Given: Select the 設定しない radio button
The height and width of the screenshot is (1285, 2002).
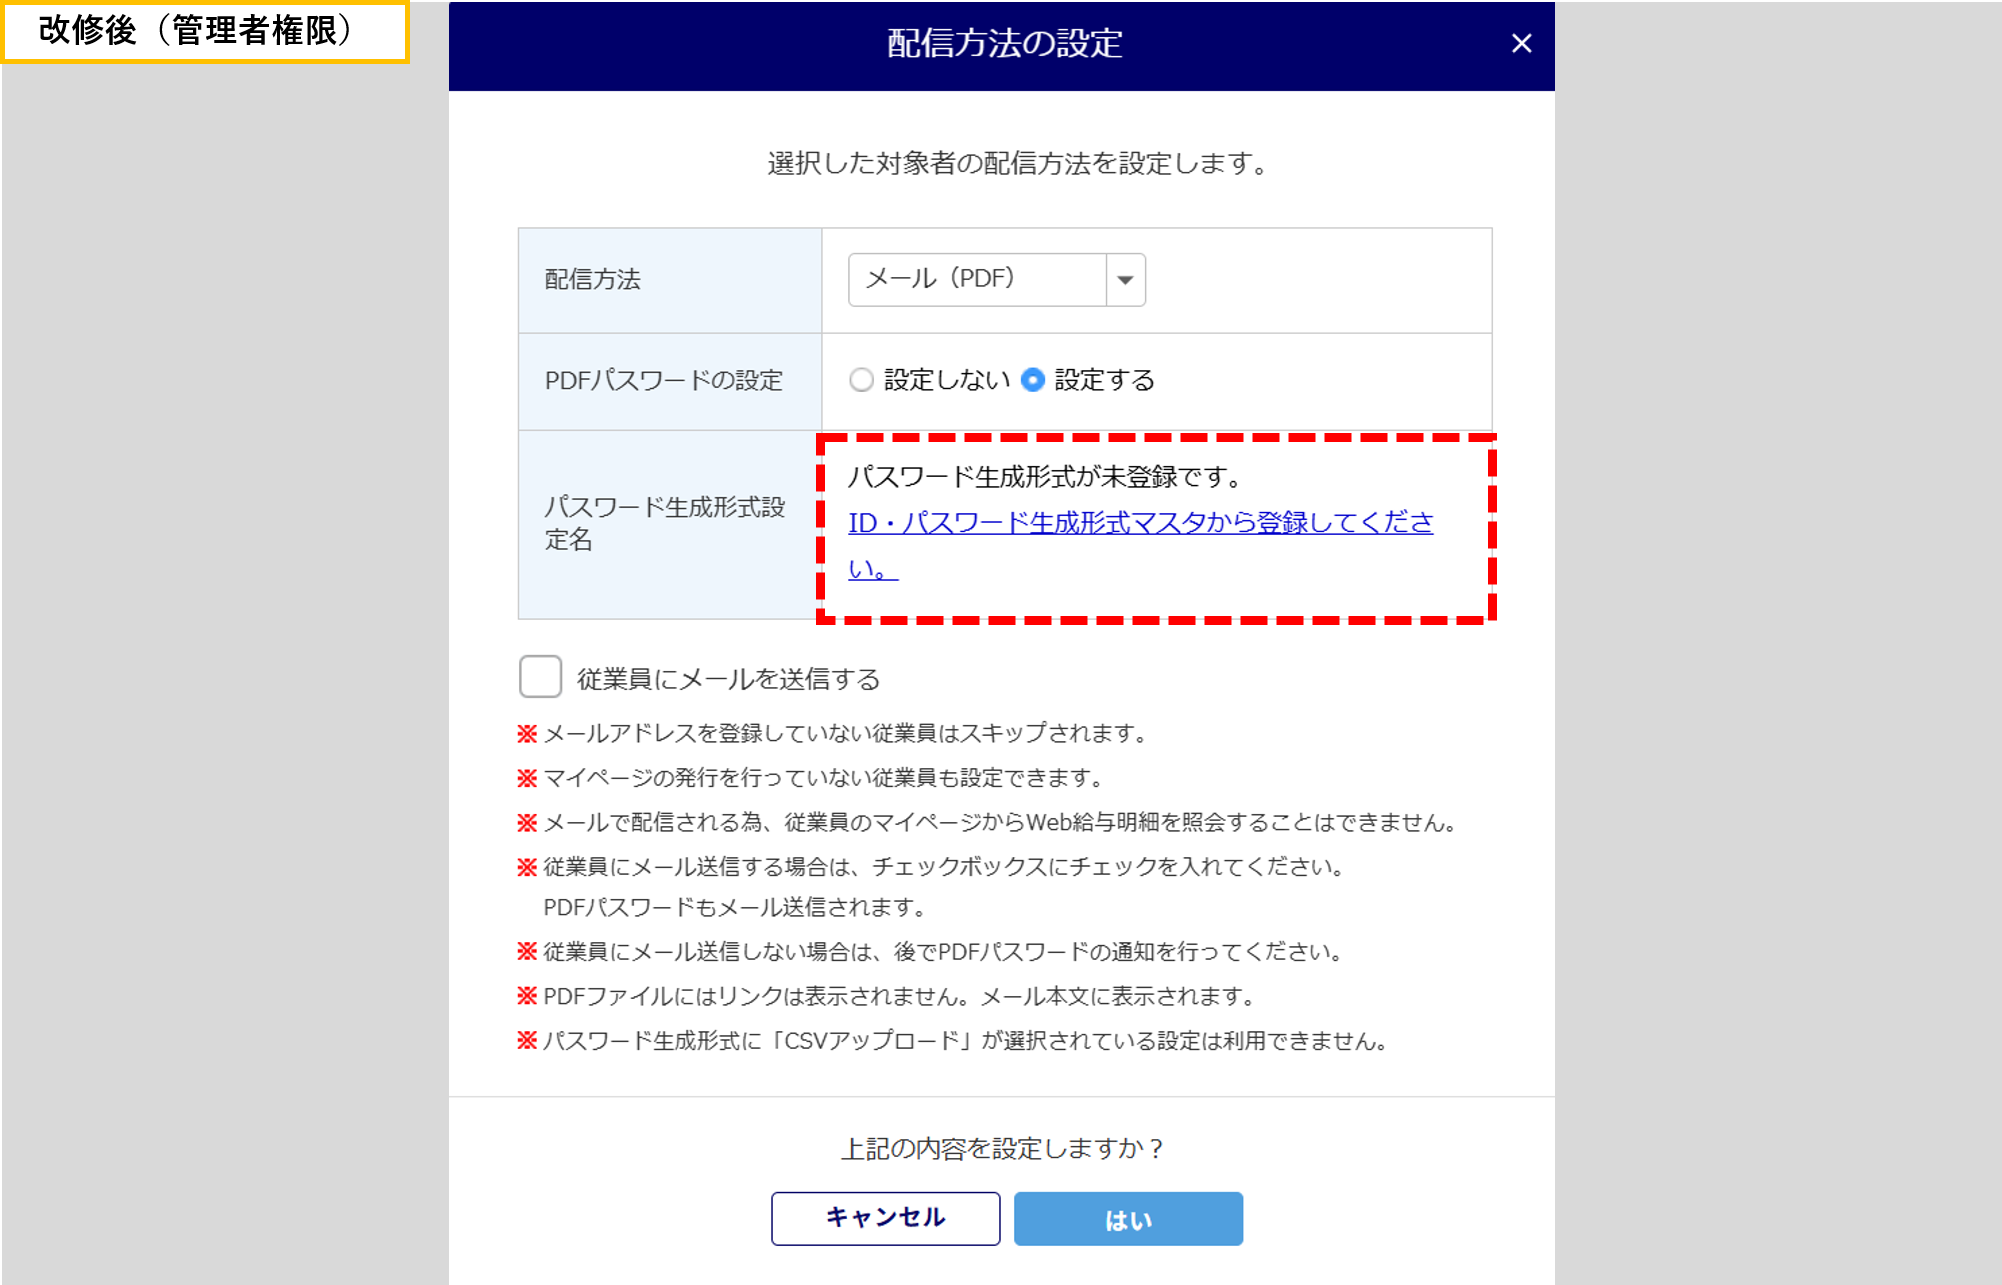Looking at the screenshot, I should 861,380.
